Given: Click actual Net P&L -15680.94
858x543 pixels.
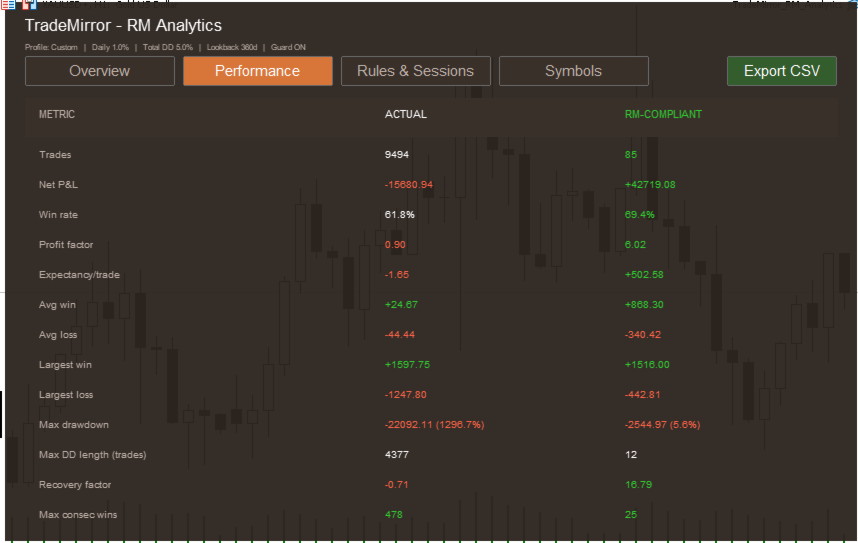Looking at the screenshot, I should [x=409, y=185].
